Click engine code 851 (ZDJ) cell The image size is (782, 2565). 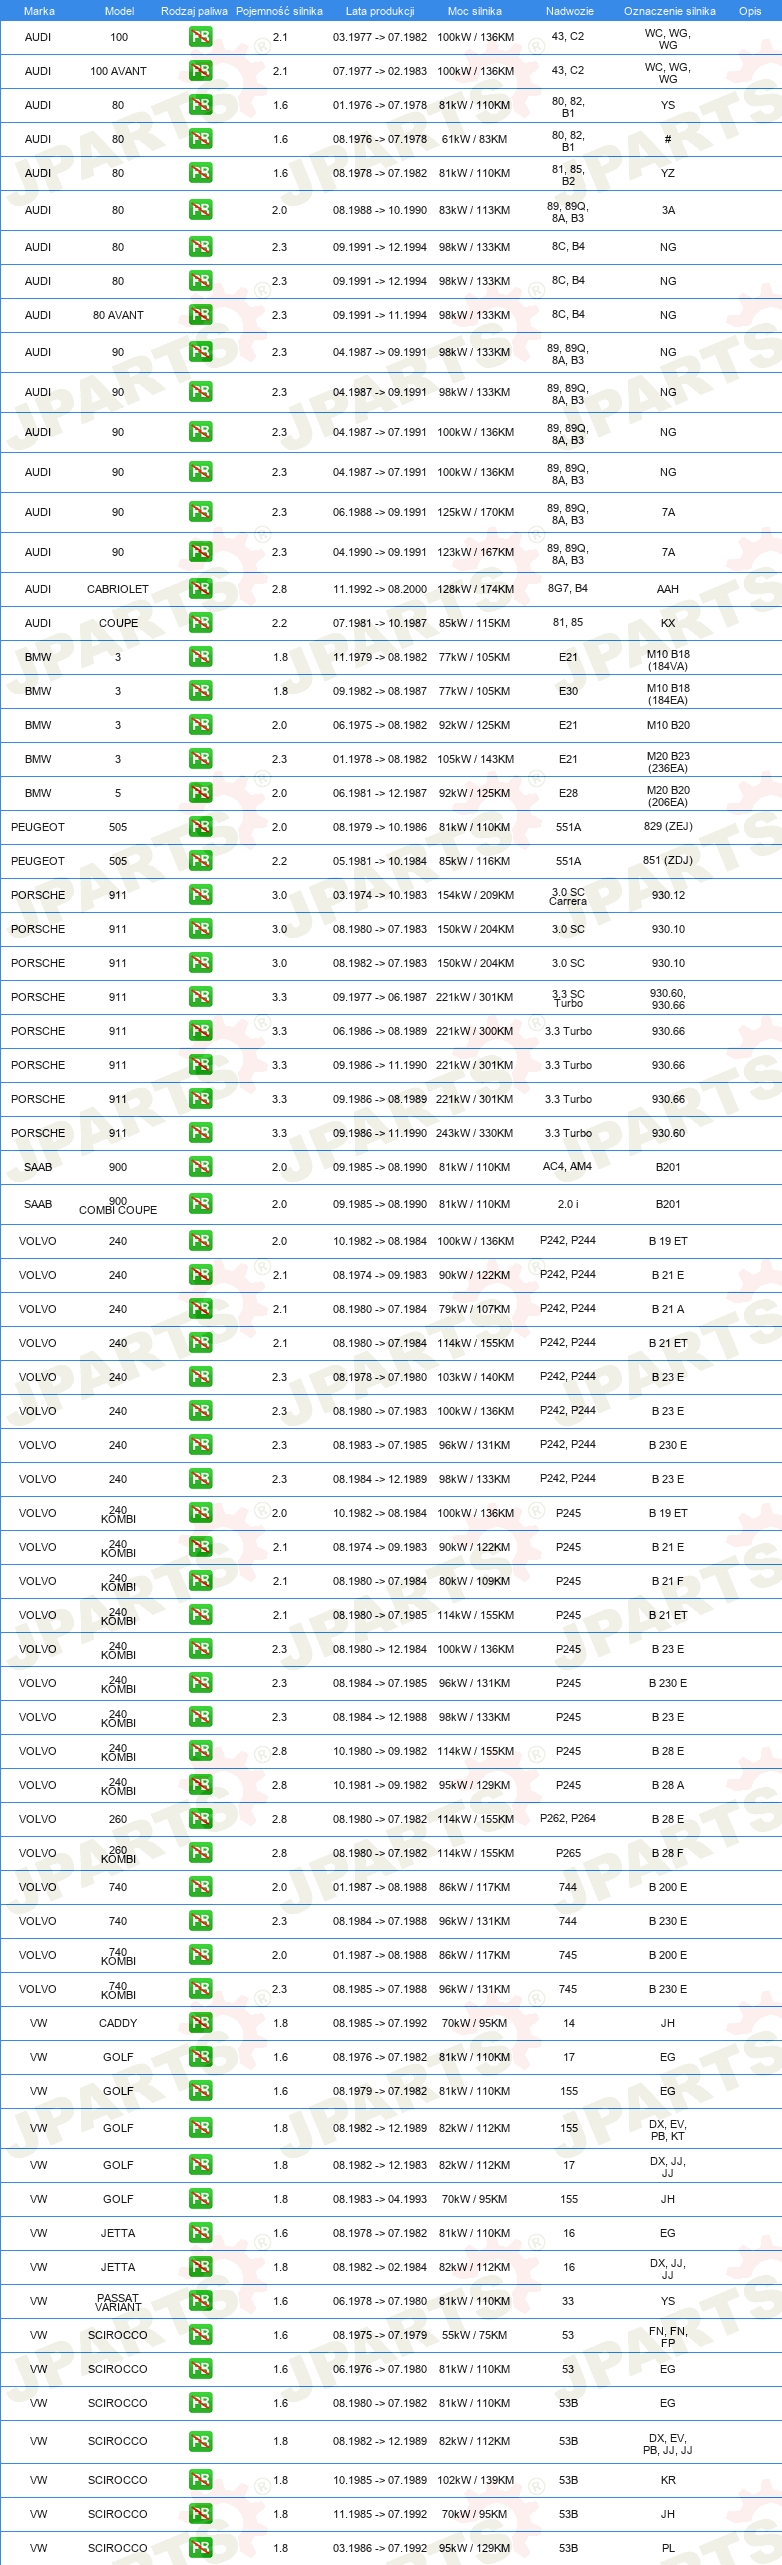click(668, 860)
